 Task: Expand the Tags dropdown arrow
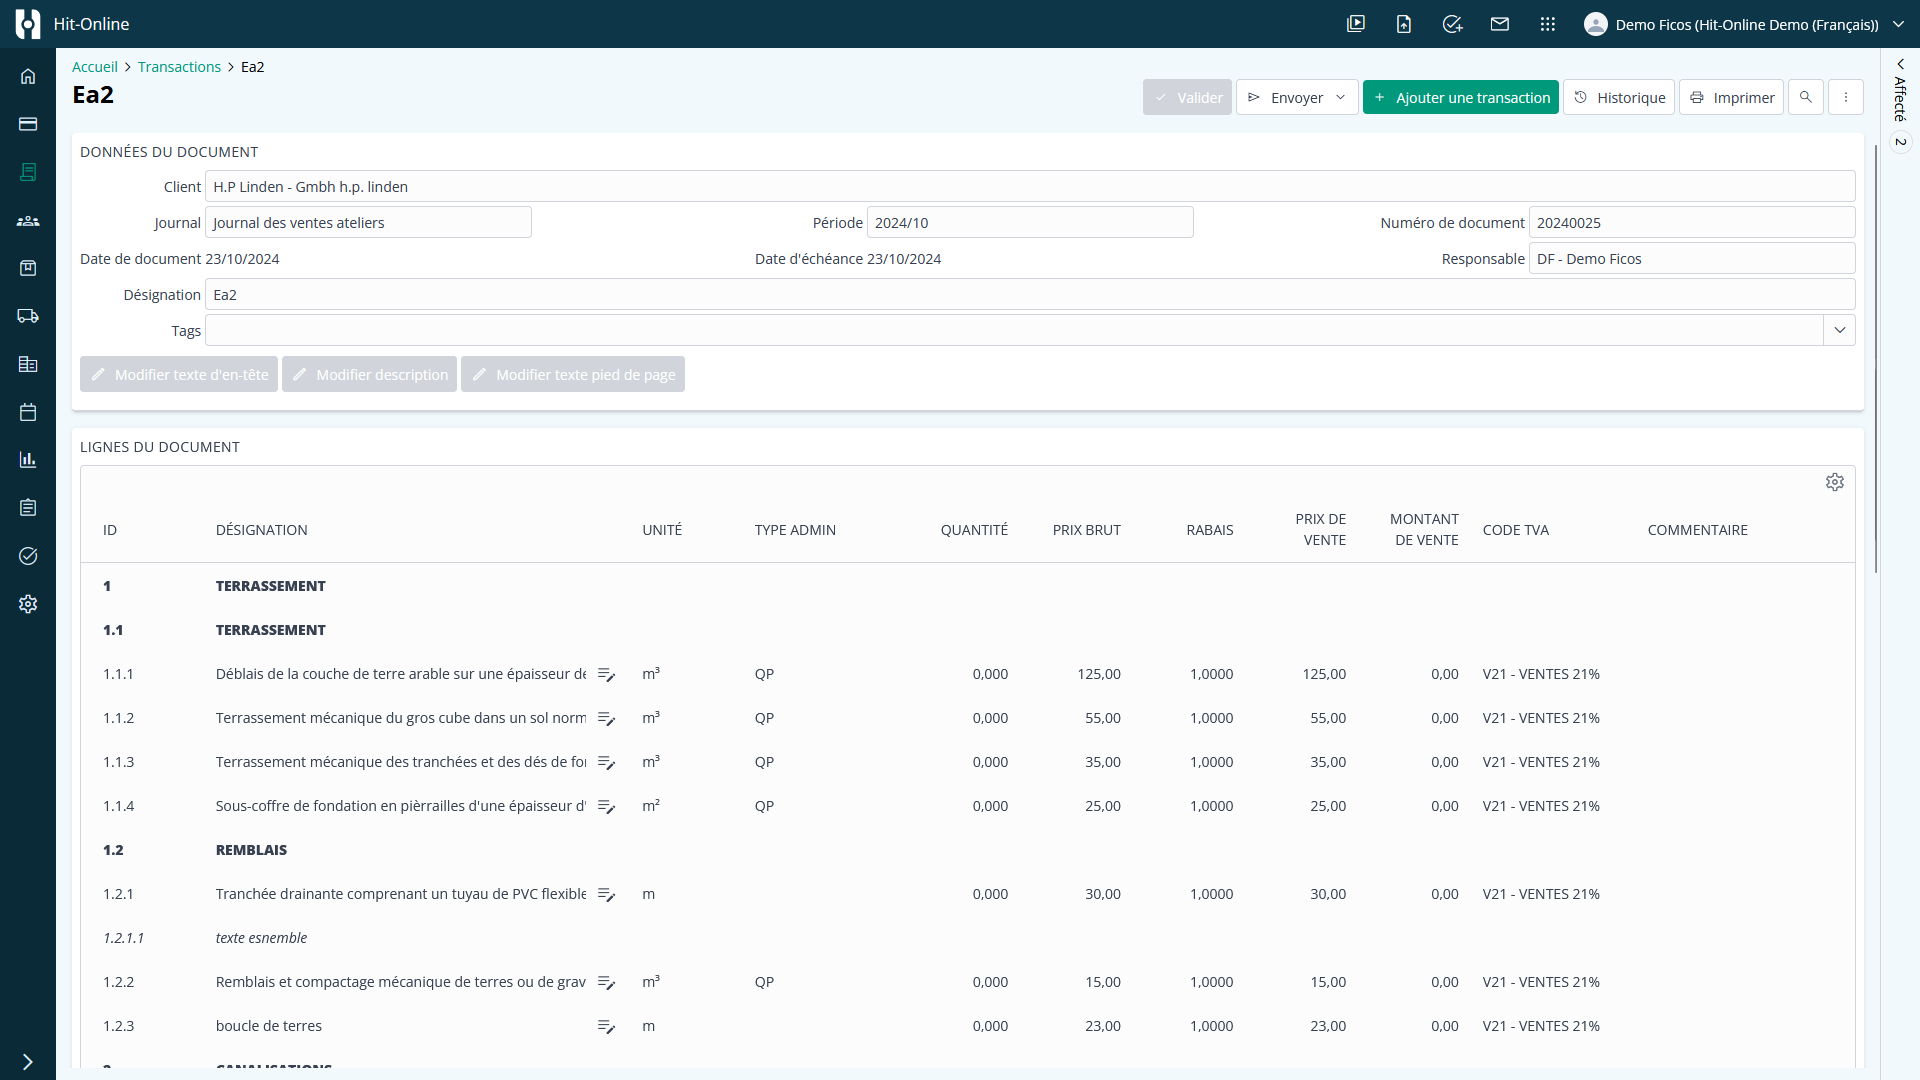(1840, 330)
